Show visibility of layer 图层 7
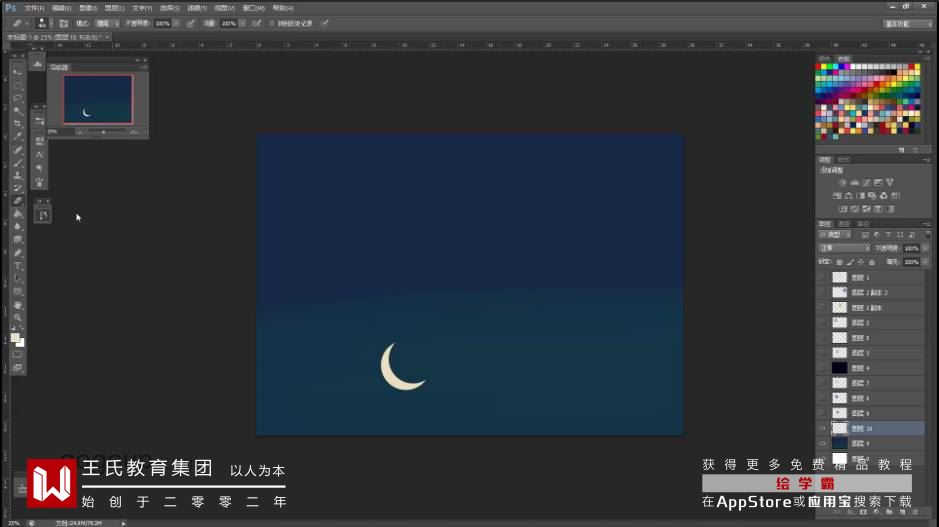This screenshot has height=527, width=939. (822, 383)
